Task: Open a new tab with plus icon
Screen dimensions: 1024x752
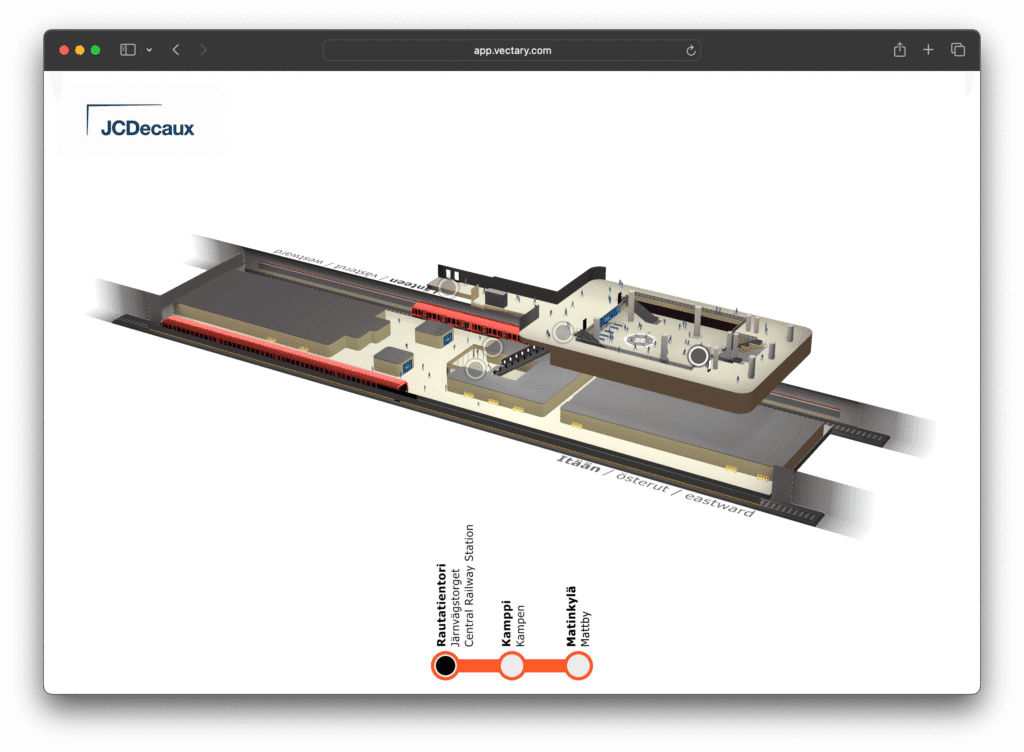Action: point(928,50)
